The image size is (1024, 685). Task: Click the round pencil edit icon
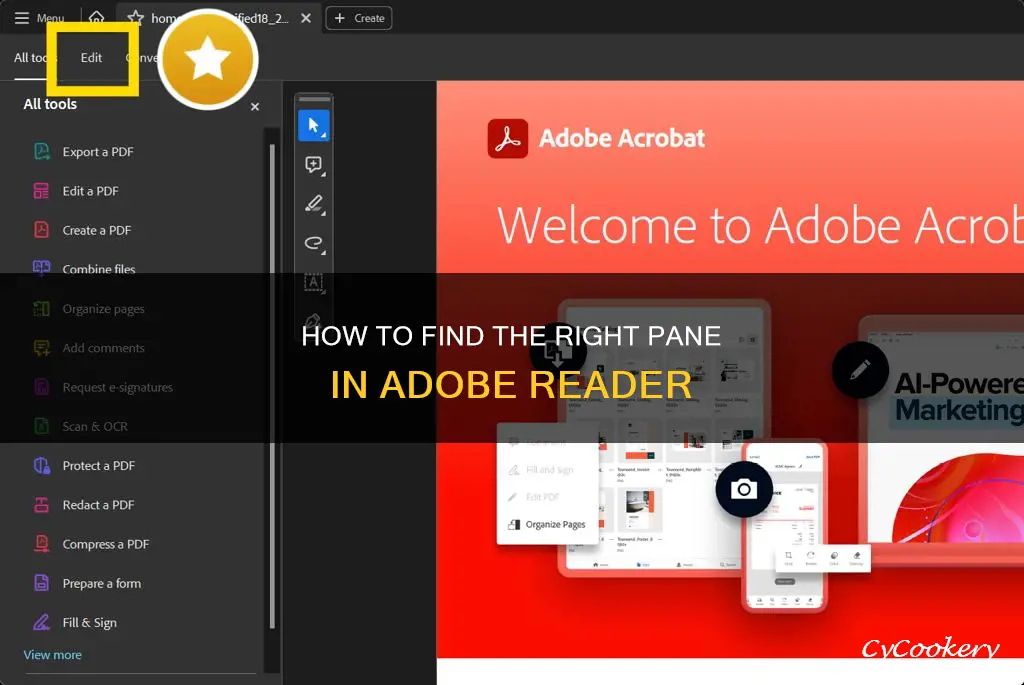tap(859, 370)
